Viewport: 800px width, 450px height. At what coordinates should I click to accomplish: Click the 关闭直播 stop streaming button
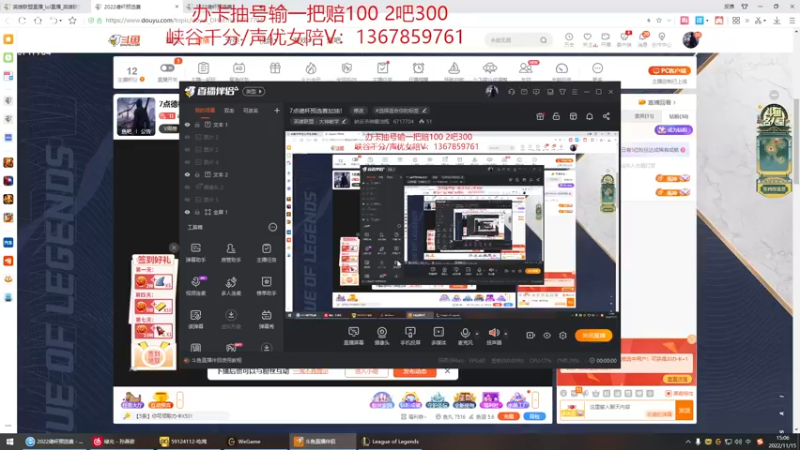point(593,335)
